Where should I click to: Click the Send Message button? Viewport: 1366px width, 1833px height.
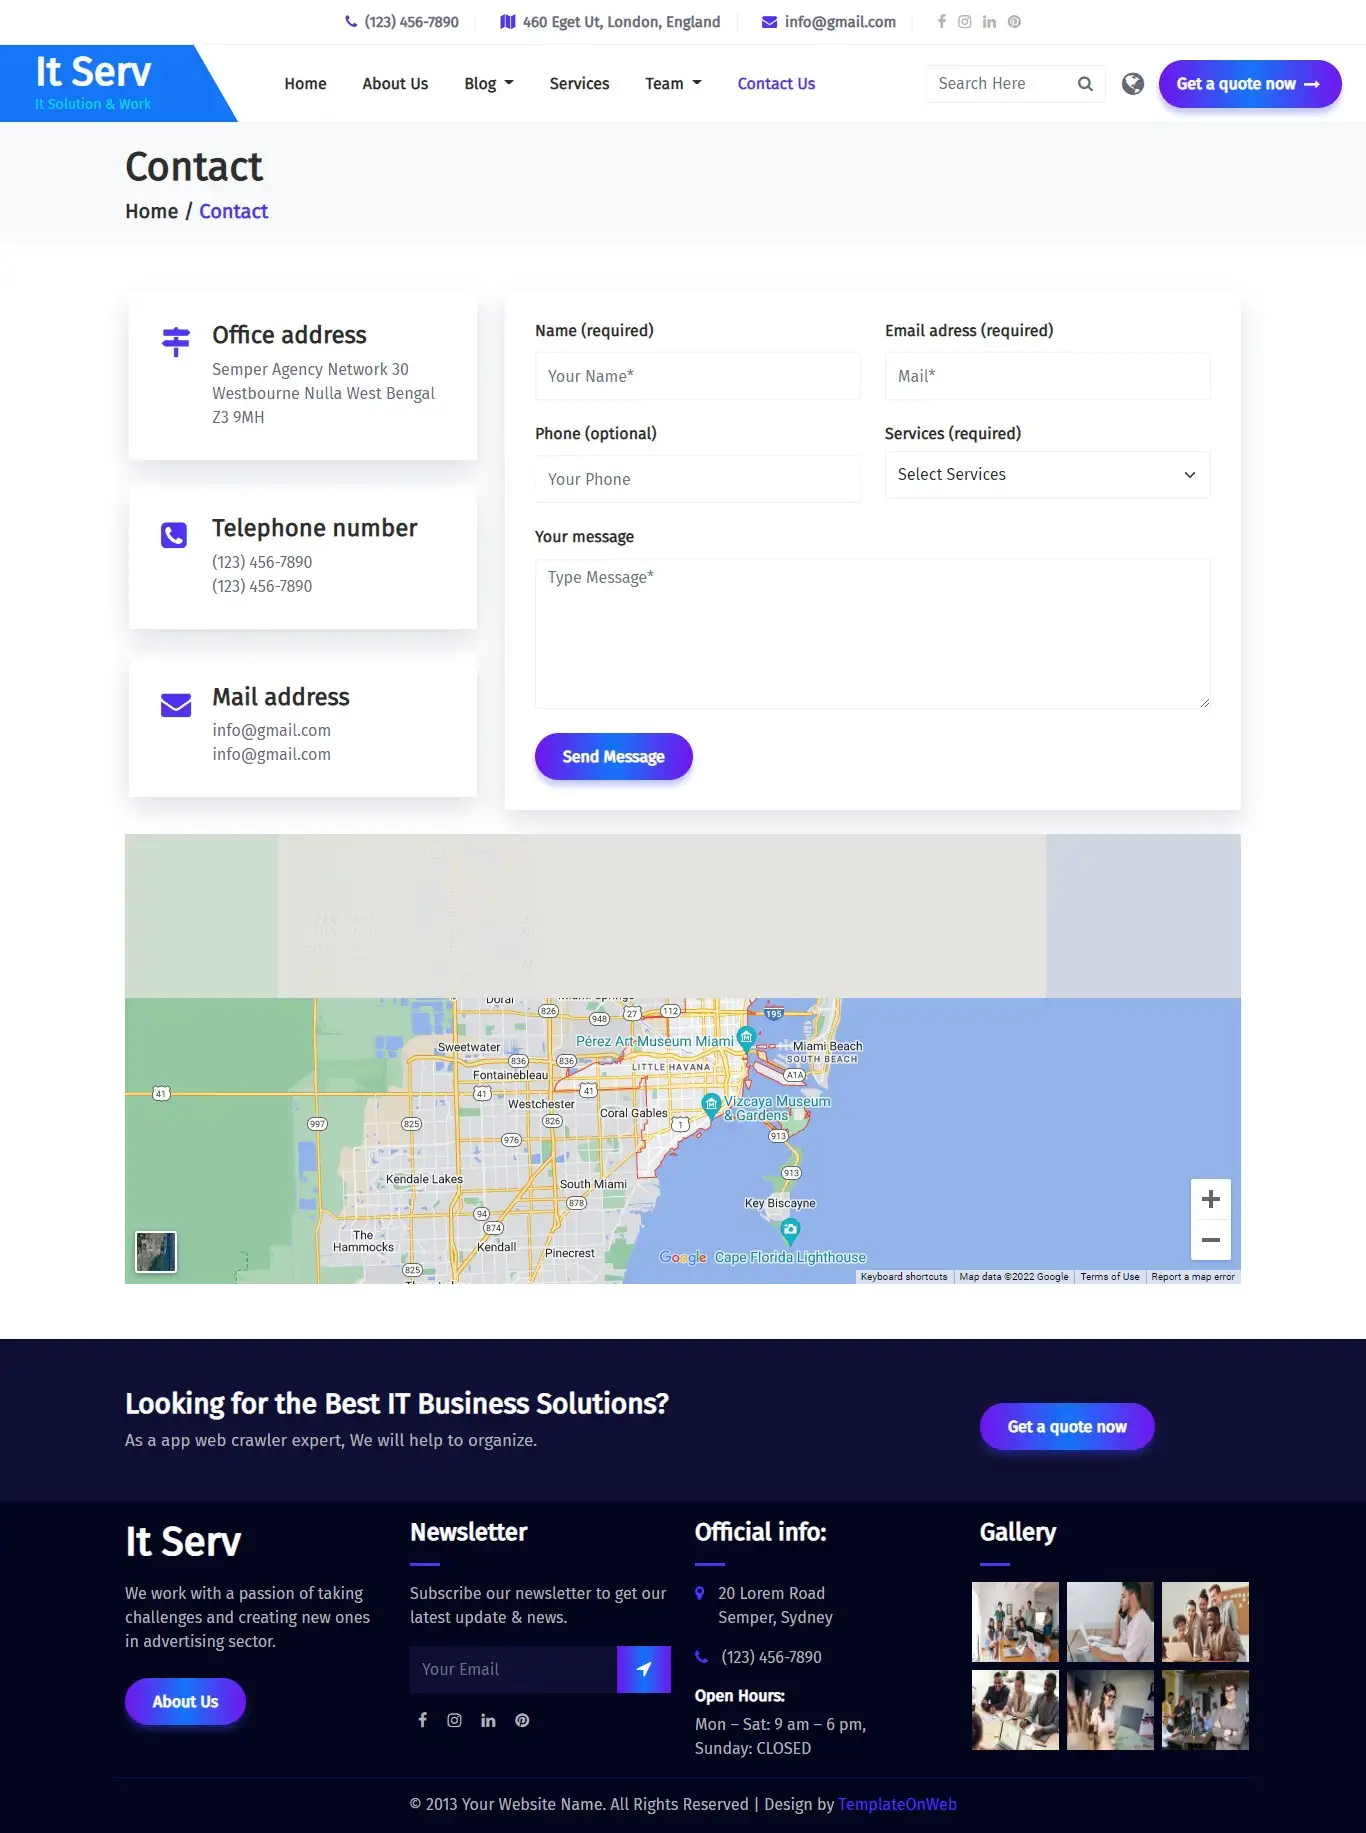click(613, 757)
